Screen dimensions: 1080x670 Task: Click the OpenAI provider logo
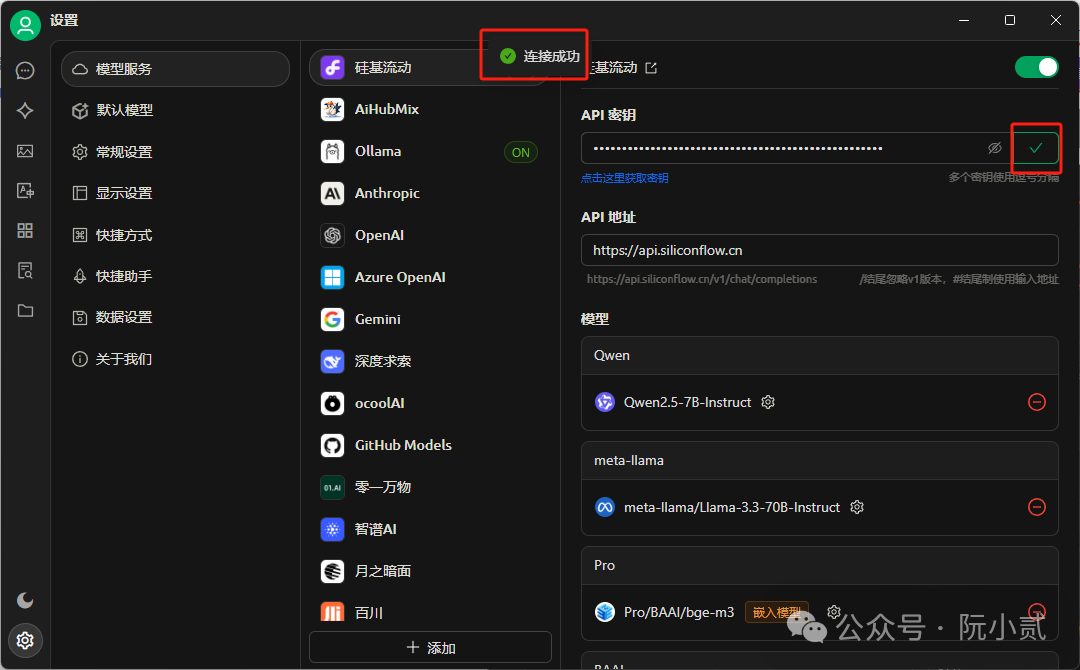point(333,235)
